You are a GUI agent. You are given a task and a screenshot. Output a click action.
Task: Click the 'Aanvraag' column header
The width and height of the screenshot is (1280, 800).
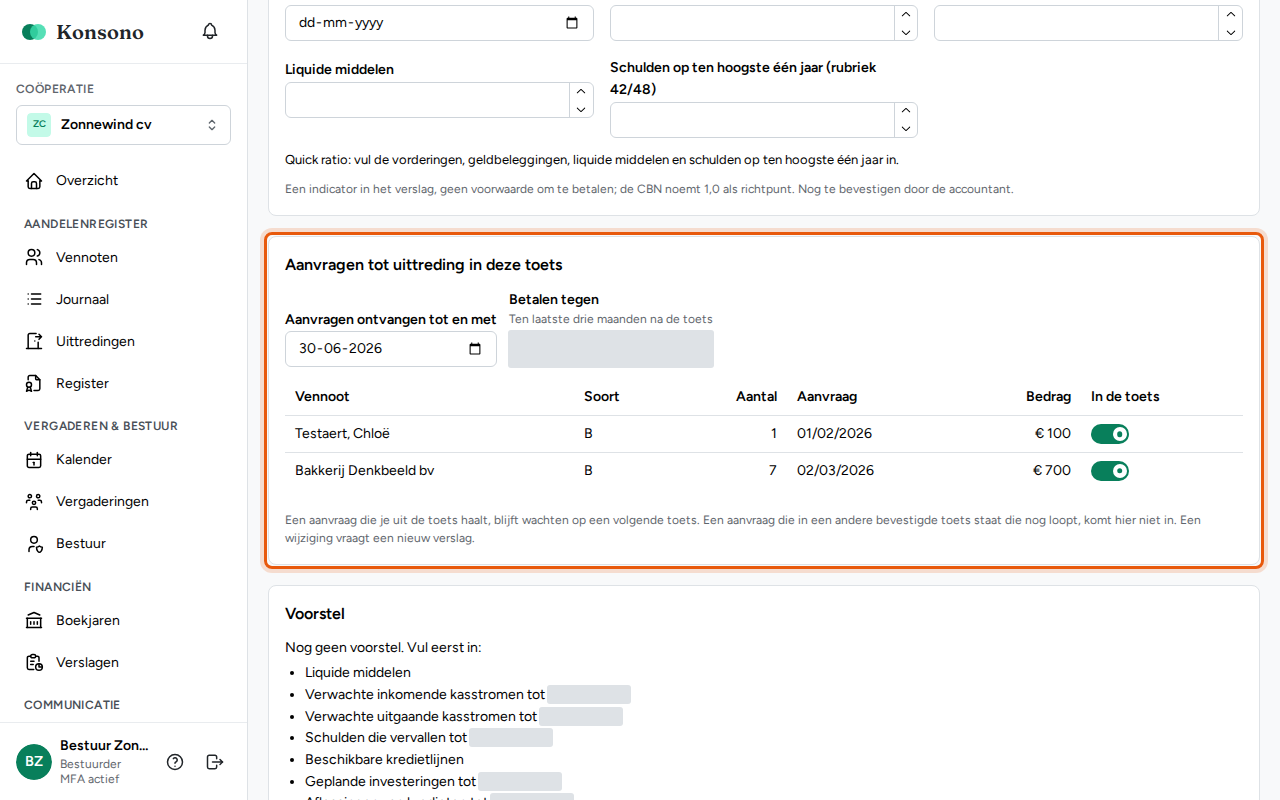pos(827,397)
